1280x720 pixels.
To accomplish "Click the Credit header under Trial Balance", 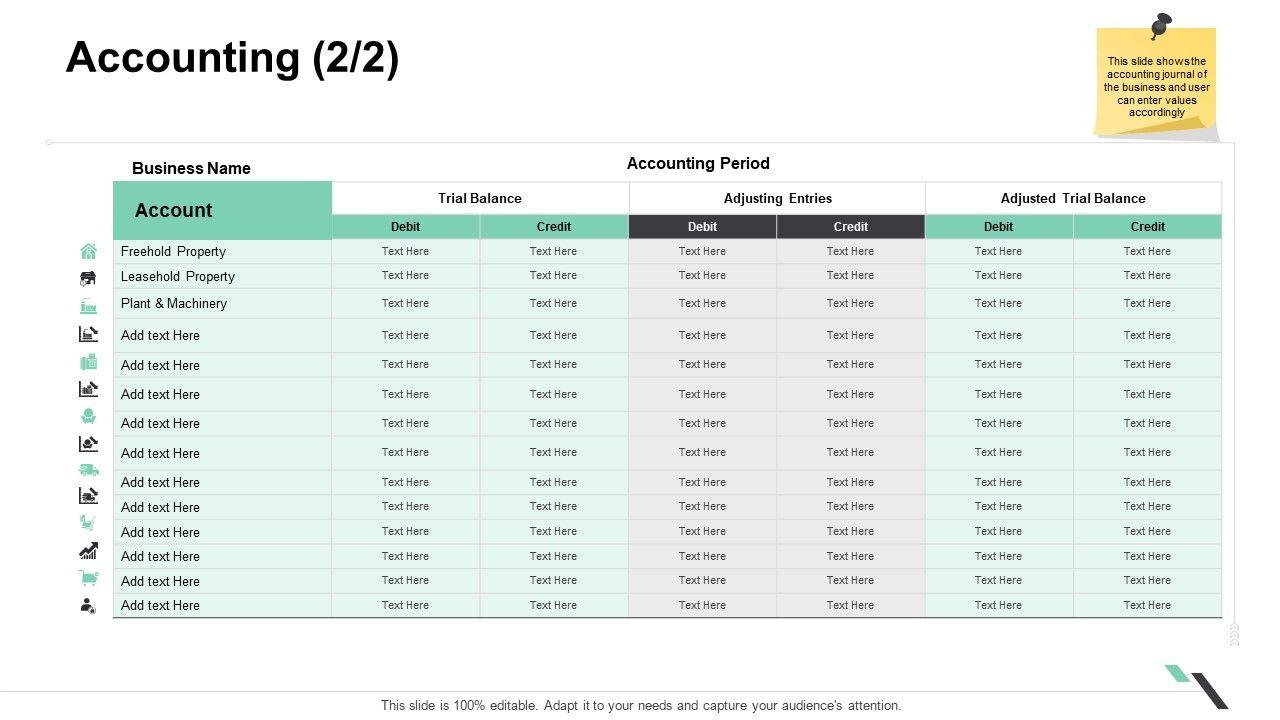I will click(554, 227).
